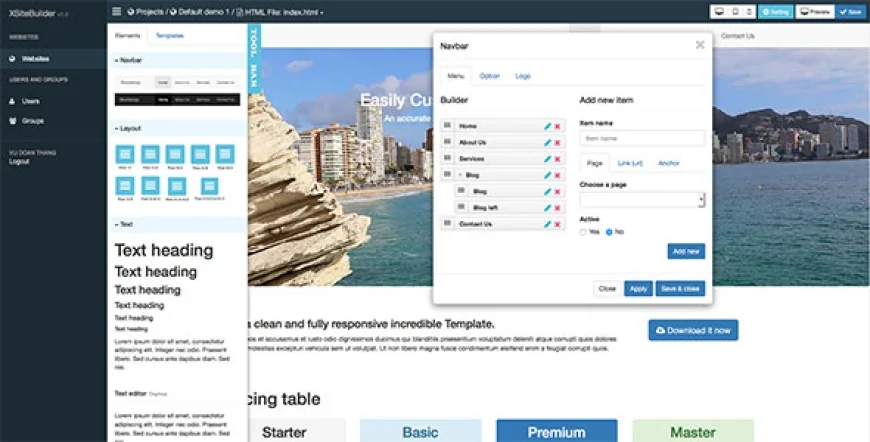
Task: Open the Menu tab in Navbar dialog
Action: pos(456,76)
